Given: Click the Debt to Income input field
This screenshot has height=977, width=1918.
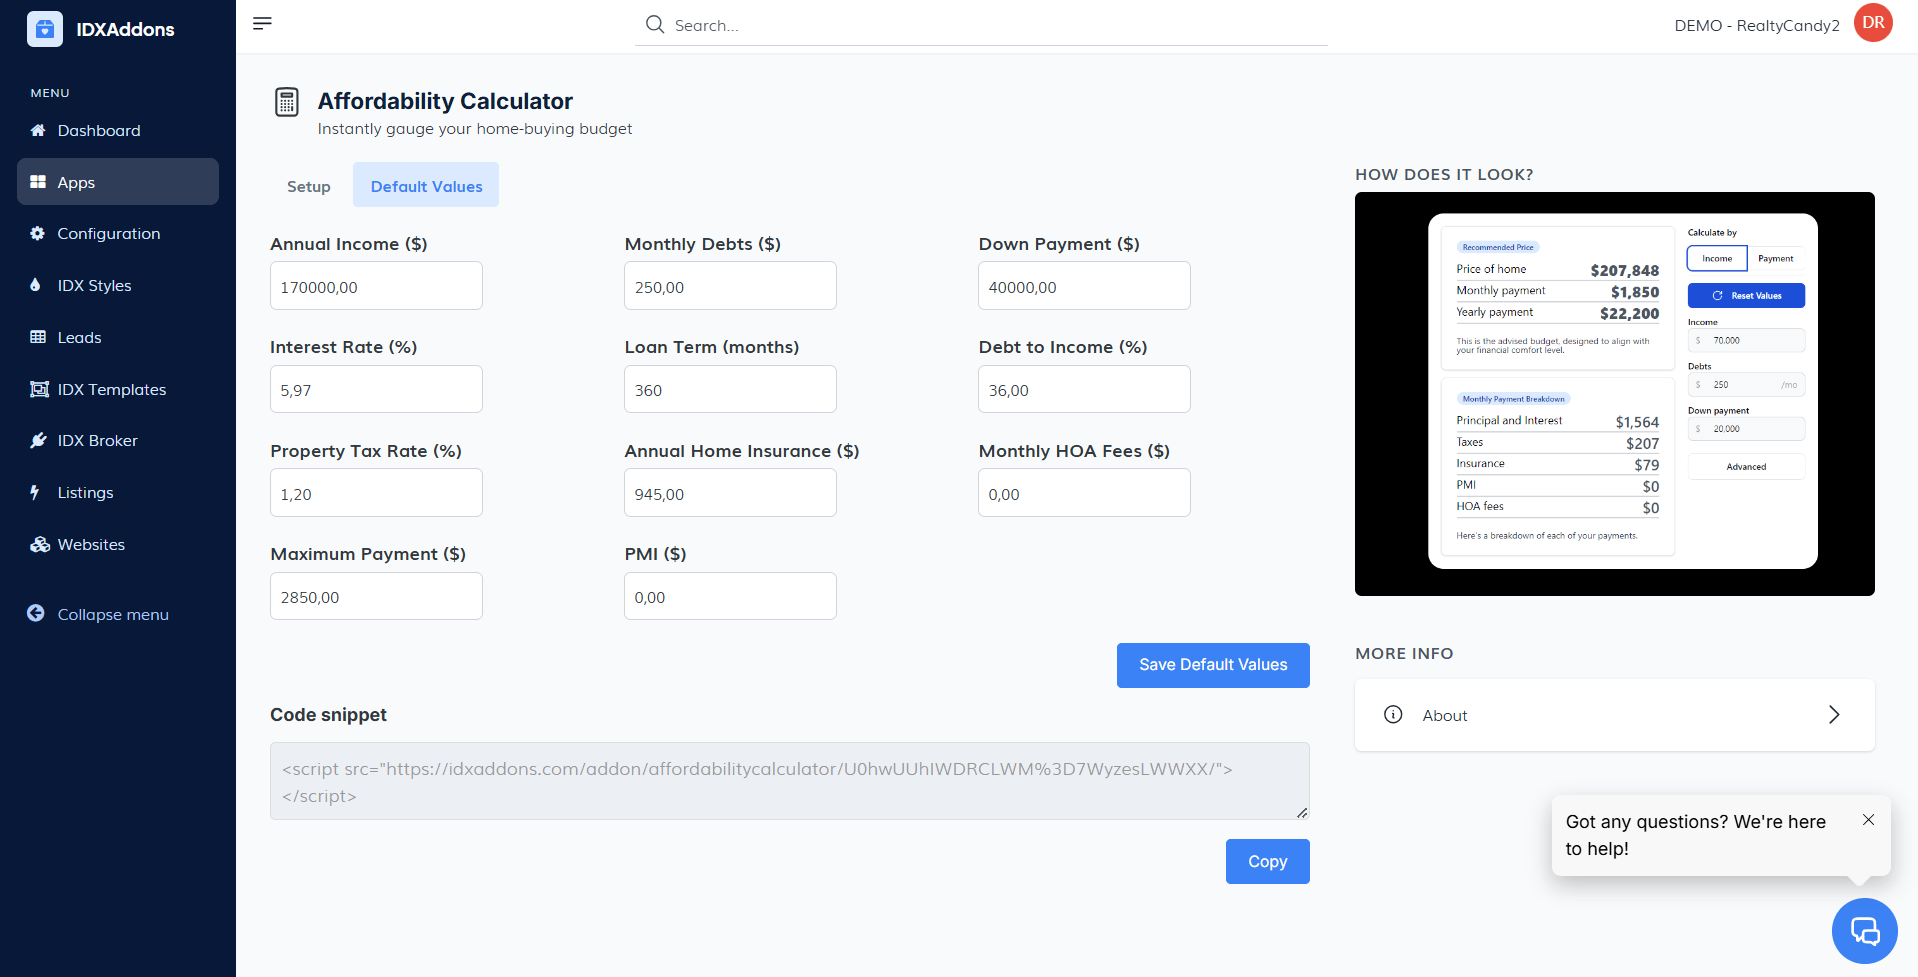Looking at the screenshot, I should point(1084,389).
